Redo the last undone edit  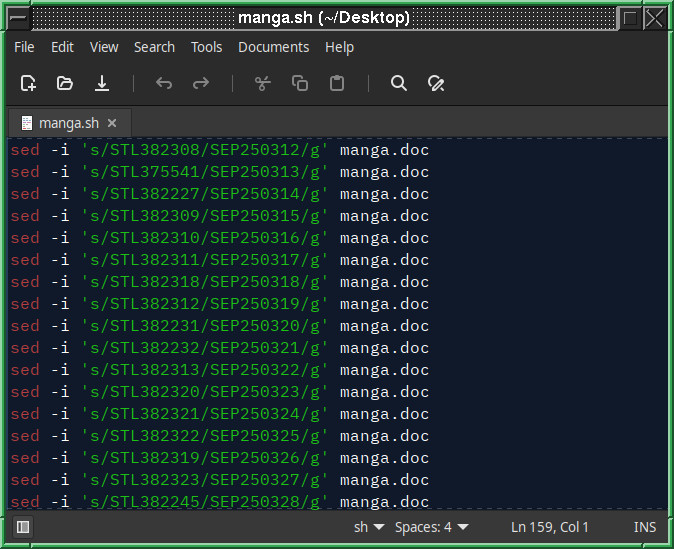pyautogui.click(x=201, y=83)
